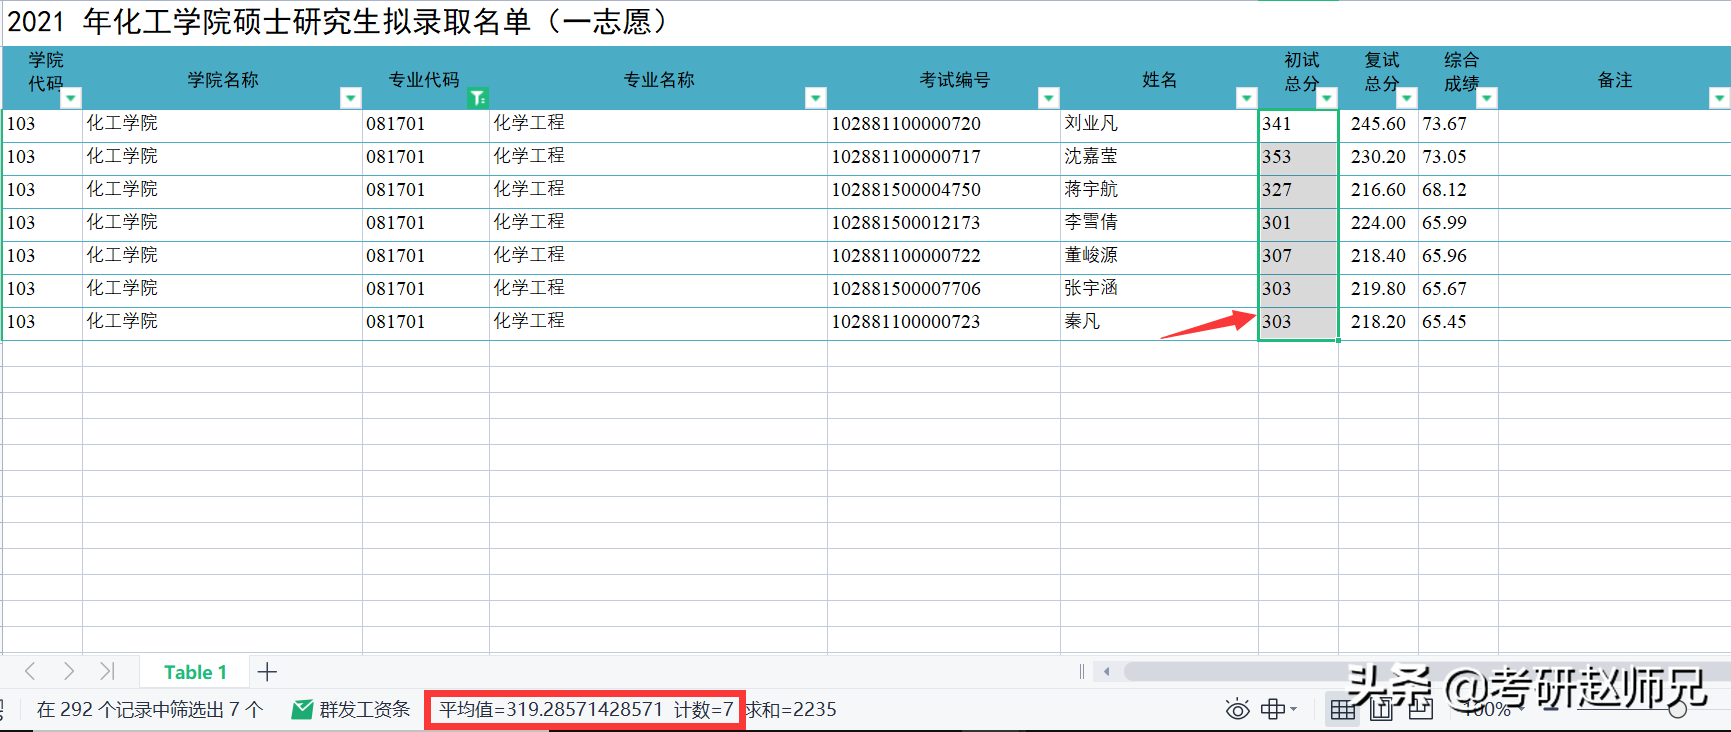The image size is (1731, 732).
Task: Click the filtered records count in status bar
Action: click(149, 710)
